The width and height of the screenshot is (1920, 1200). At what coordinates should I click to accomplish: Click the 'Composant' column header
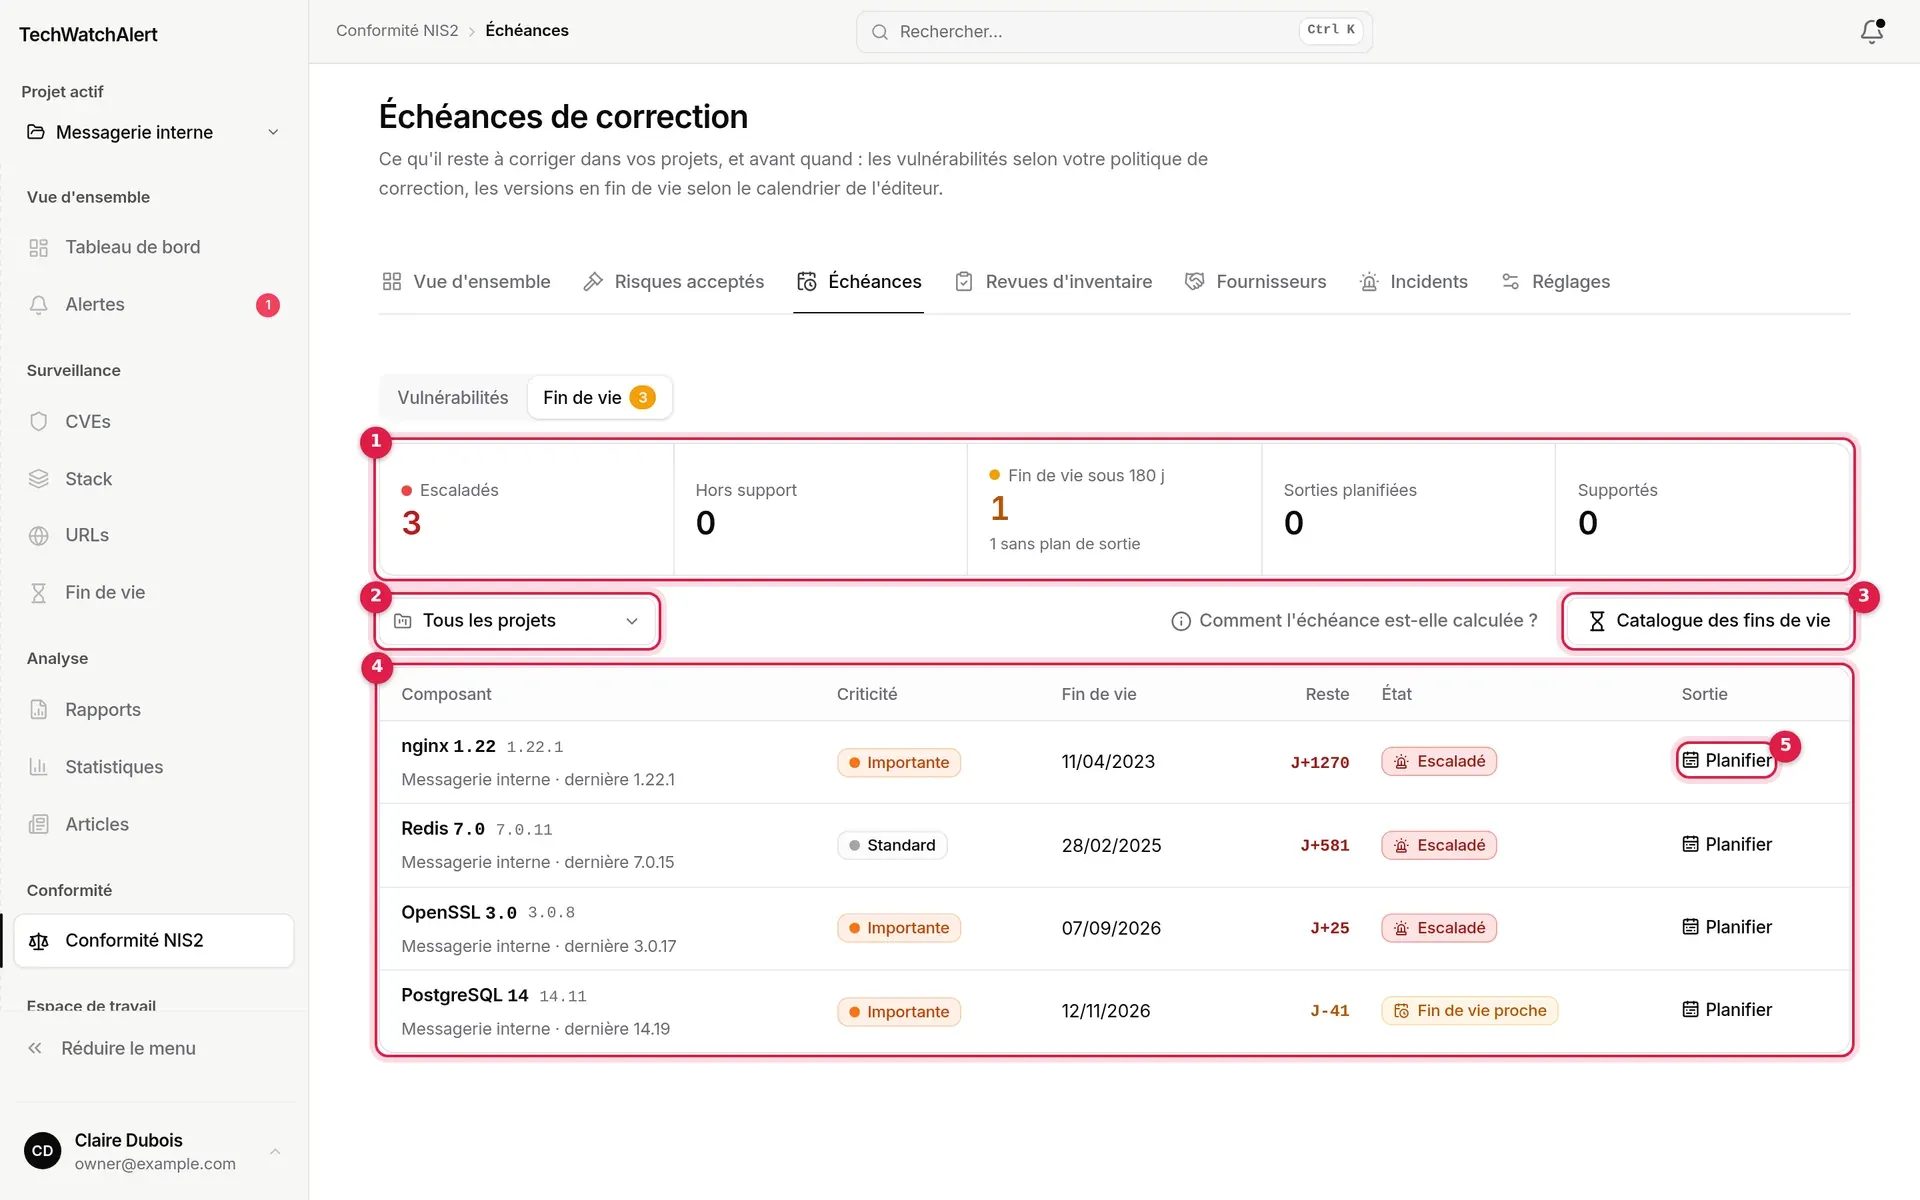coord(446,695)
